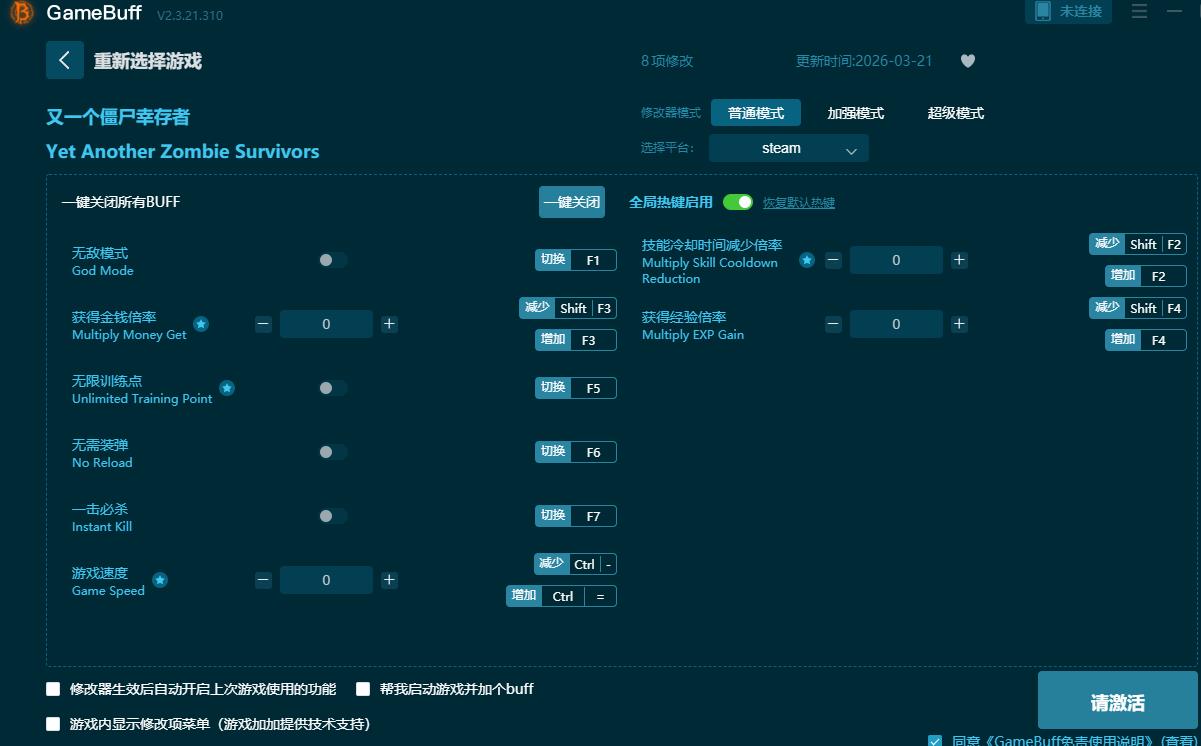Click star badge next to Game Speed

point(160,580)
